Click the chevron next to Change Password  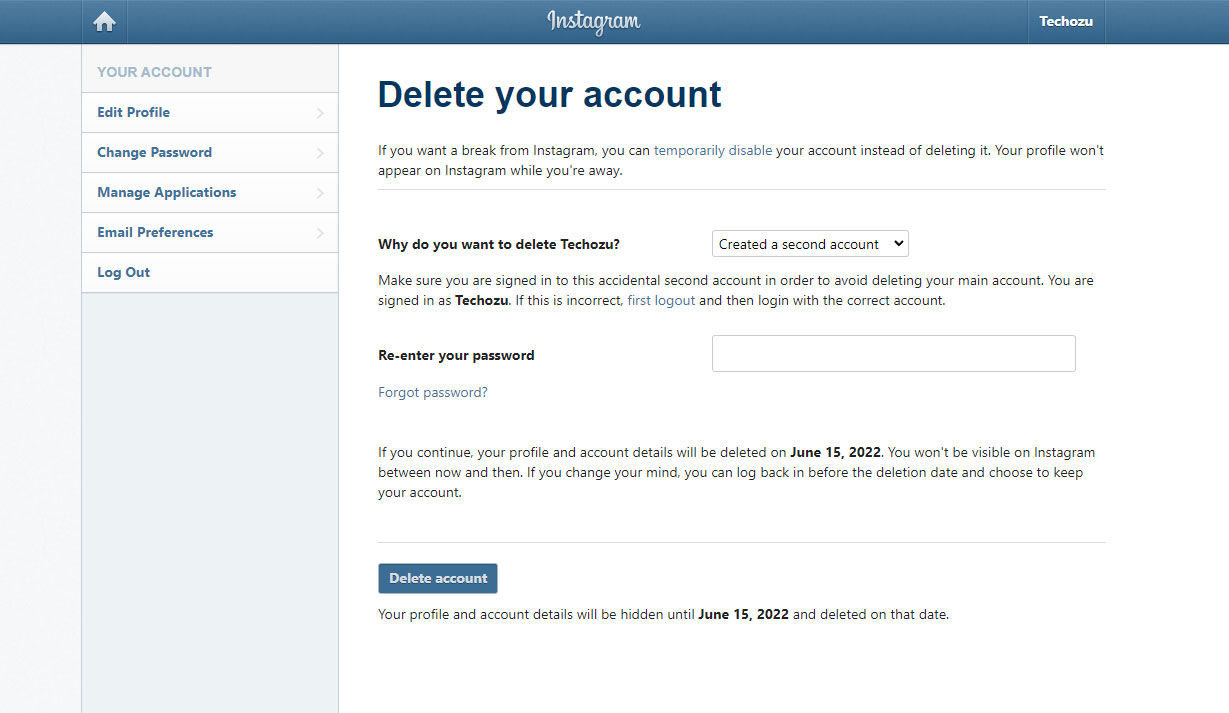click(321, 152)
